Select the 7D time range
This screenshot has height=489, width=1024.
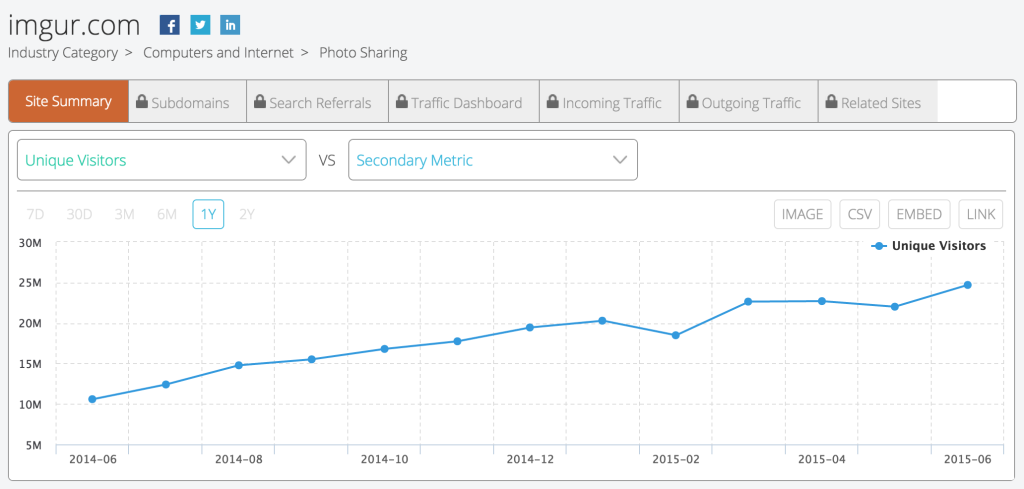pos(35,214)
